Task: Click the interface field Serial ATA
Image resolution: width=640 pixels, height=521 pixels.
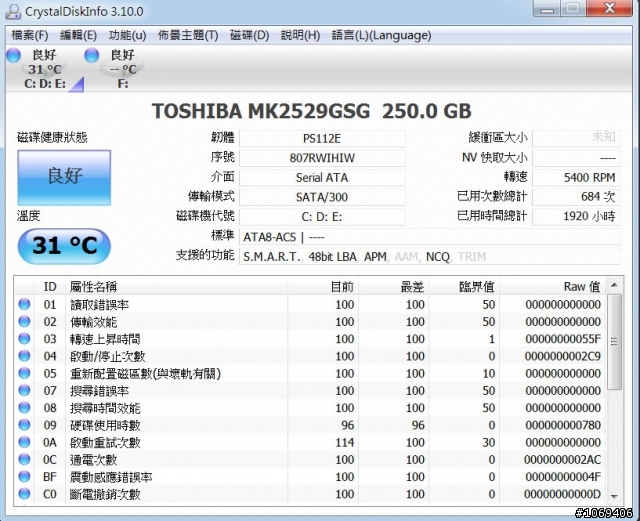Action: tap(322, 178)
